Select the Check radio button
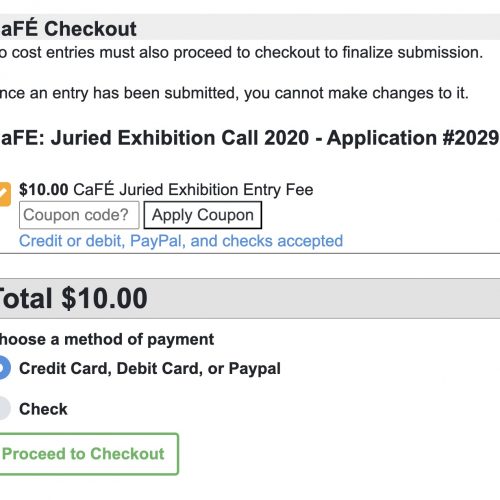The height and width of the screenshot is (500, 500). (x=4, y=408)
